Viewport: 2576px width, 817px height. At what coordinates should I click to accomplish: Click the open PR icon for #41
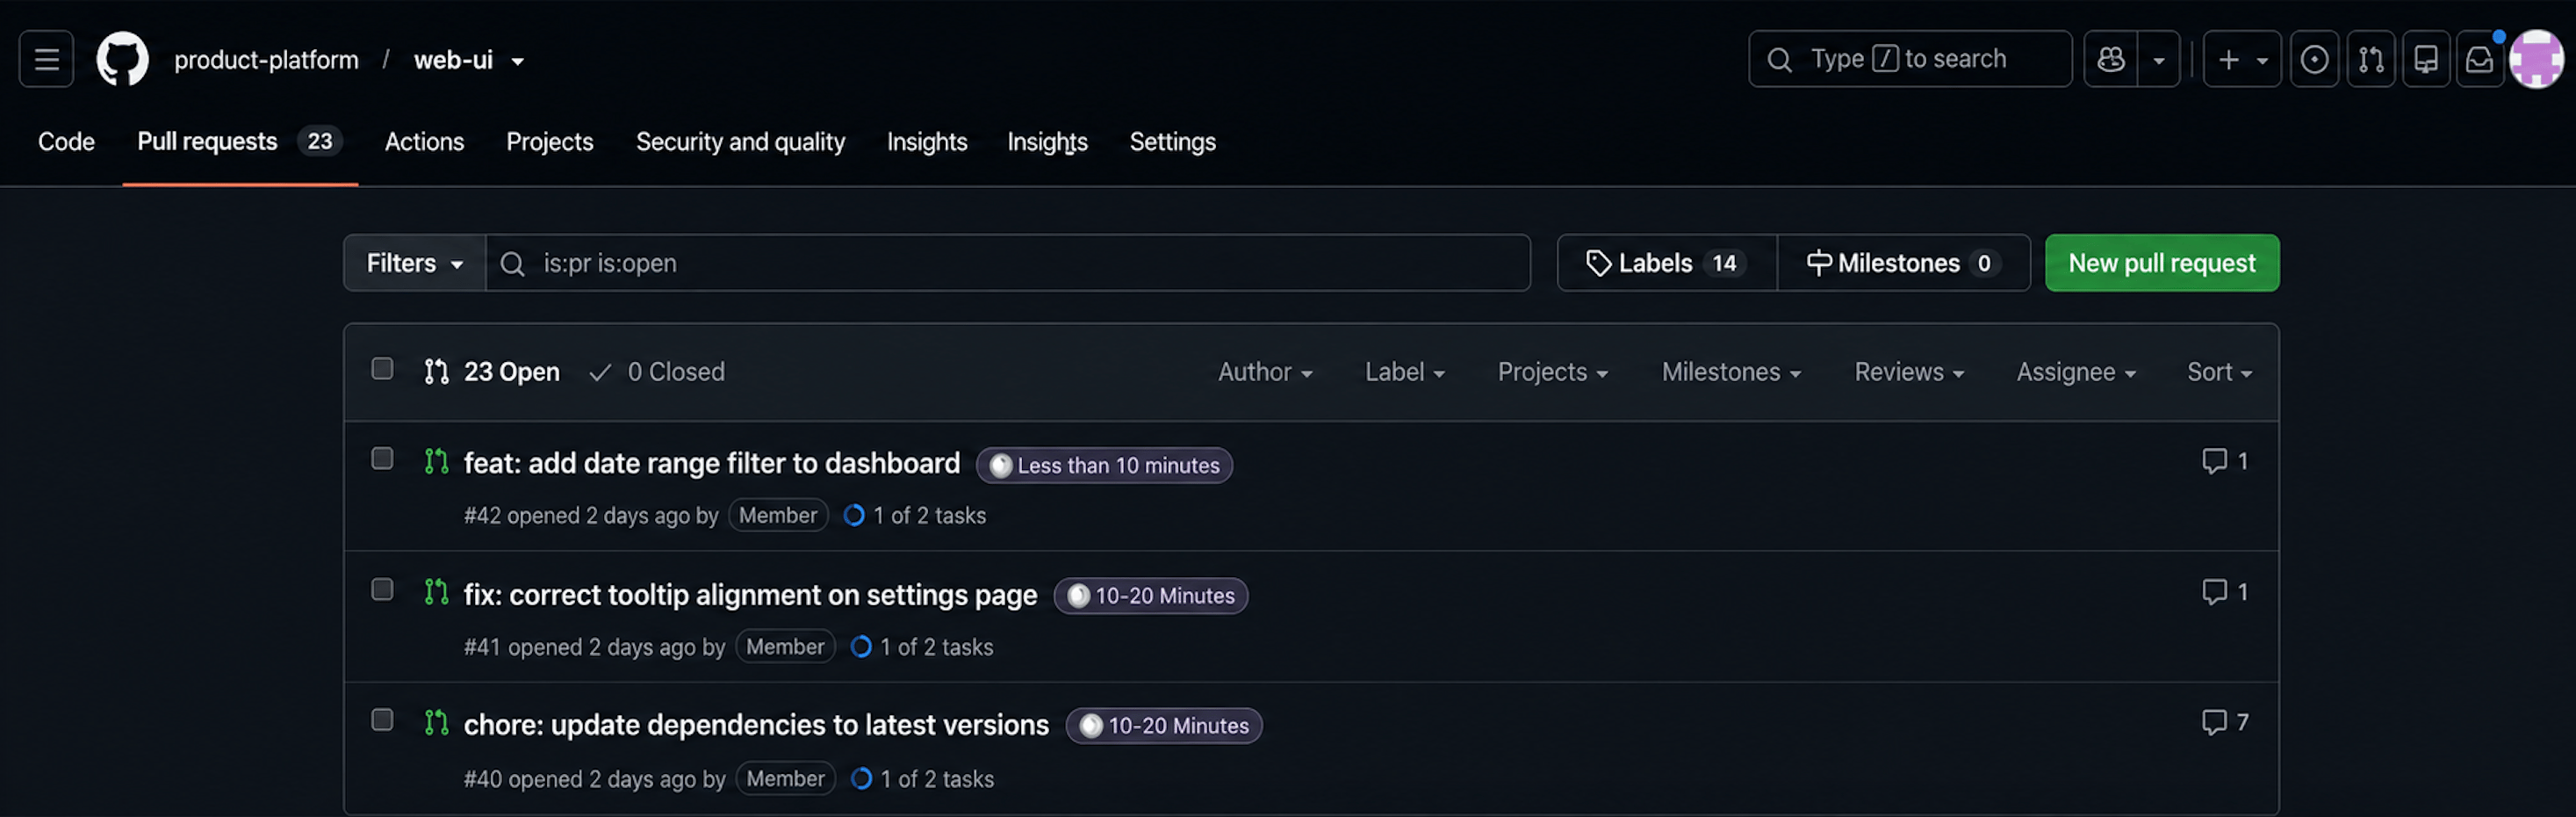pyautogui.click(x=436, y=591)
